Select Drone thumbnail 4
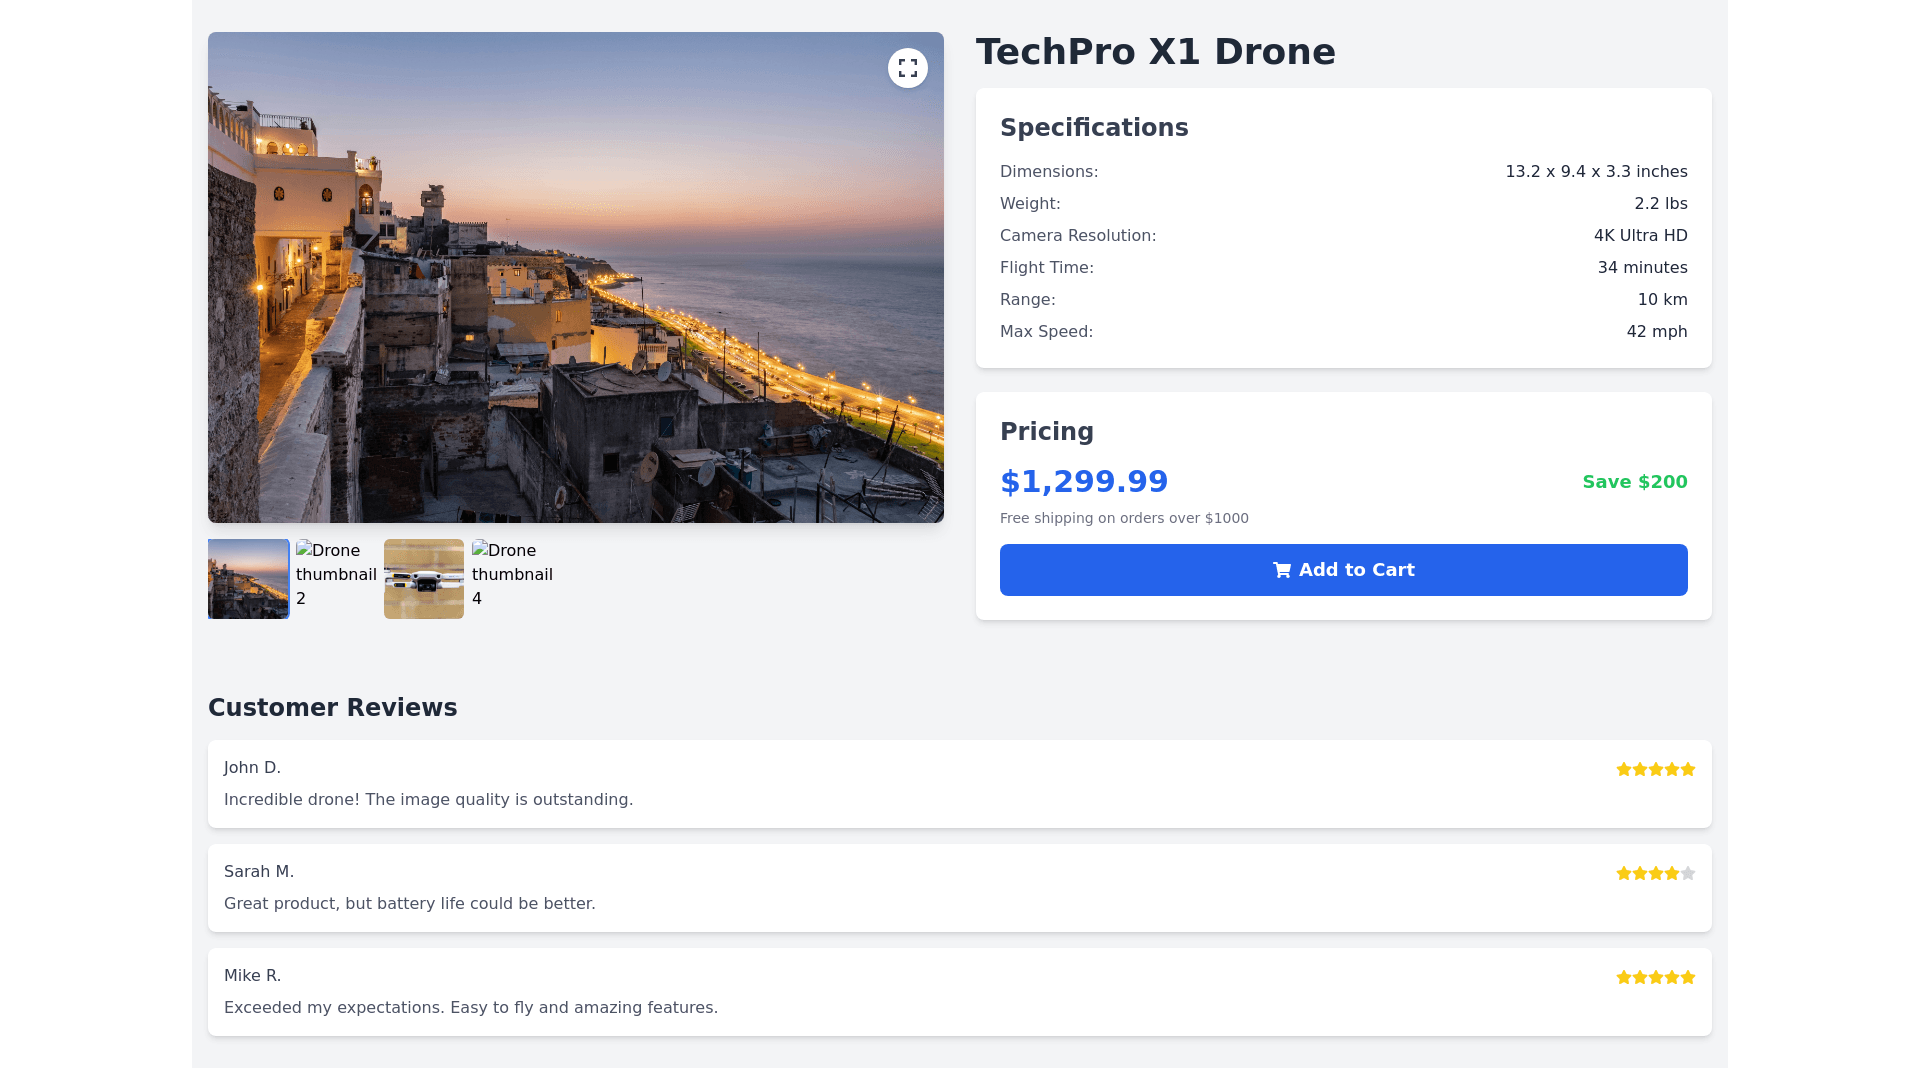 (x=512, y=575)
